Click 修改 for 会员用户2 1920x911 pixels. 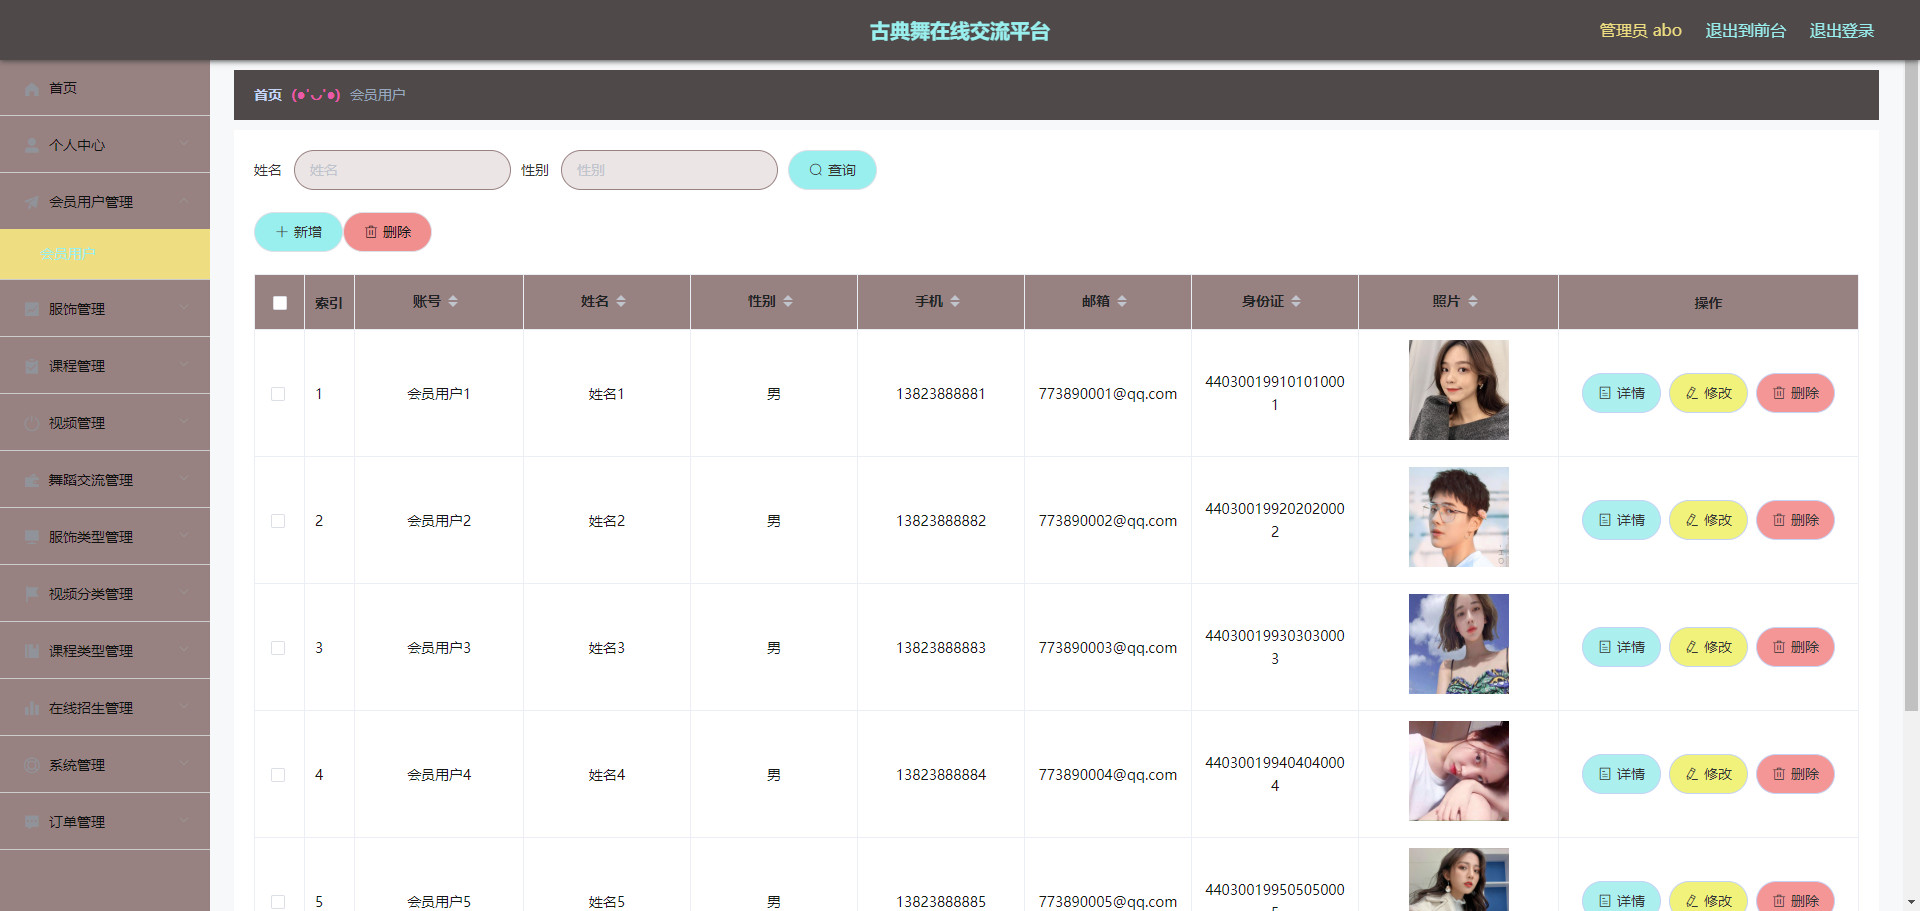tap(1708, 520)
